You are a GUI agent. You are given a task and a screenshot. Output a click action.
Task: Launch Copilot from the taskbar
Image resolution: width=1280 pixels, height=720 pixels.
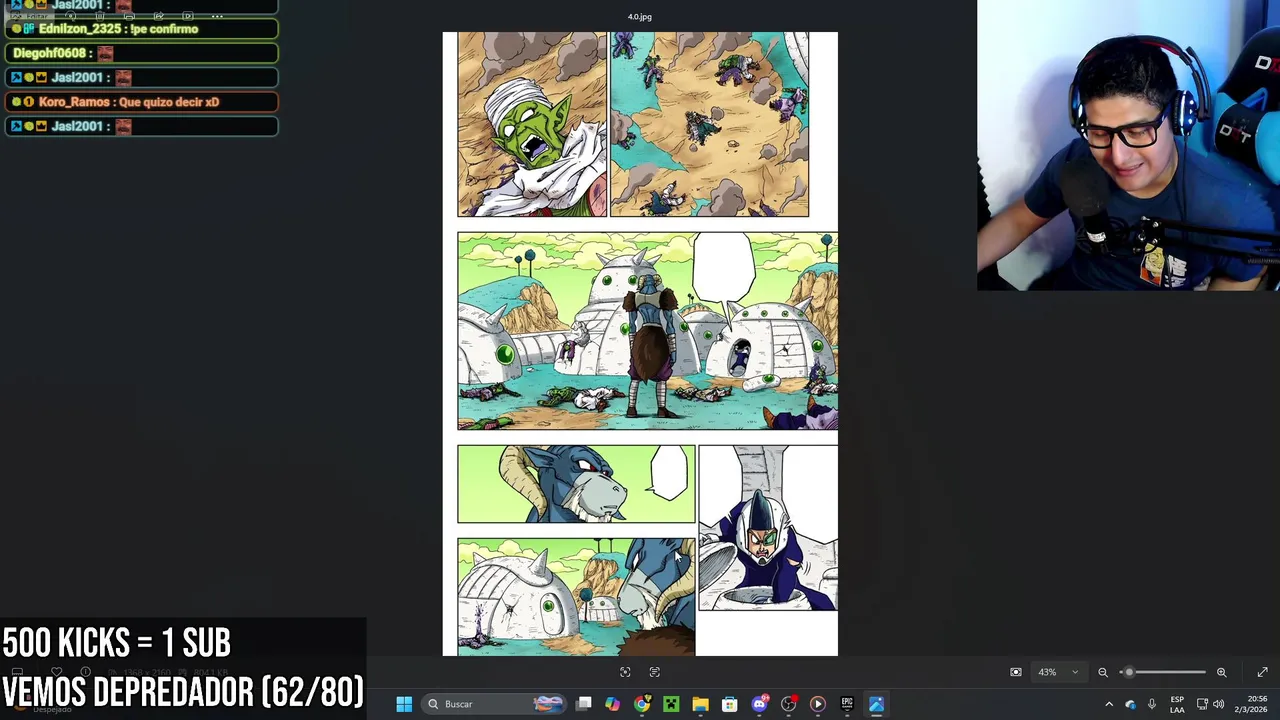tap(612, 704)
